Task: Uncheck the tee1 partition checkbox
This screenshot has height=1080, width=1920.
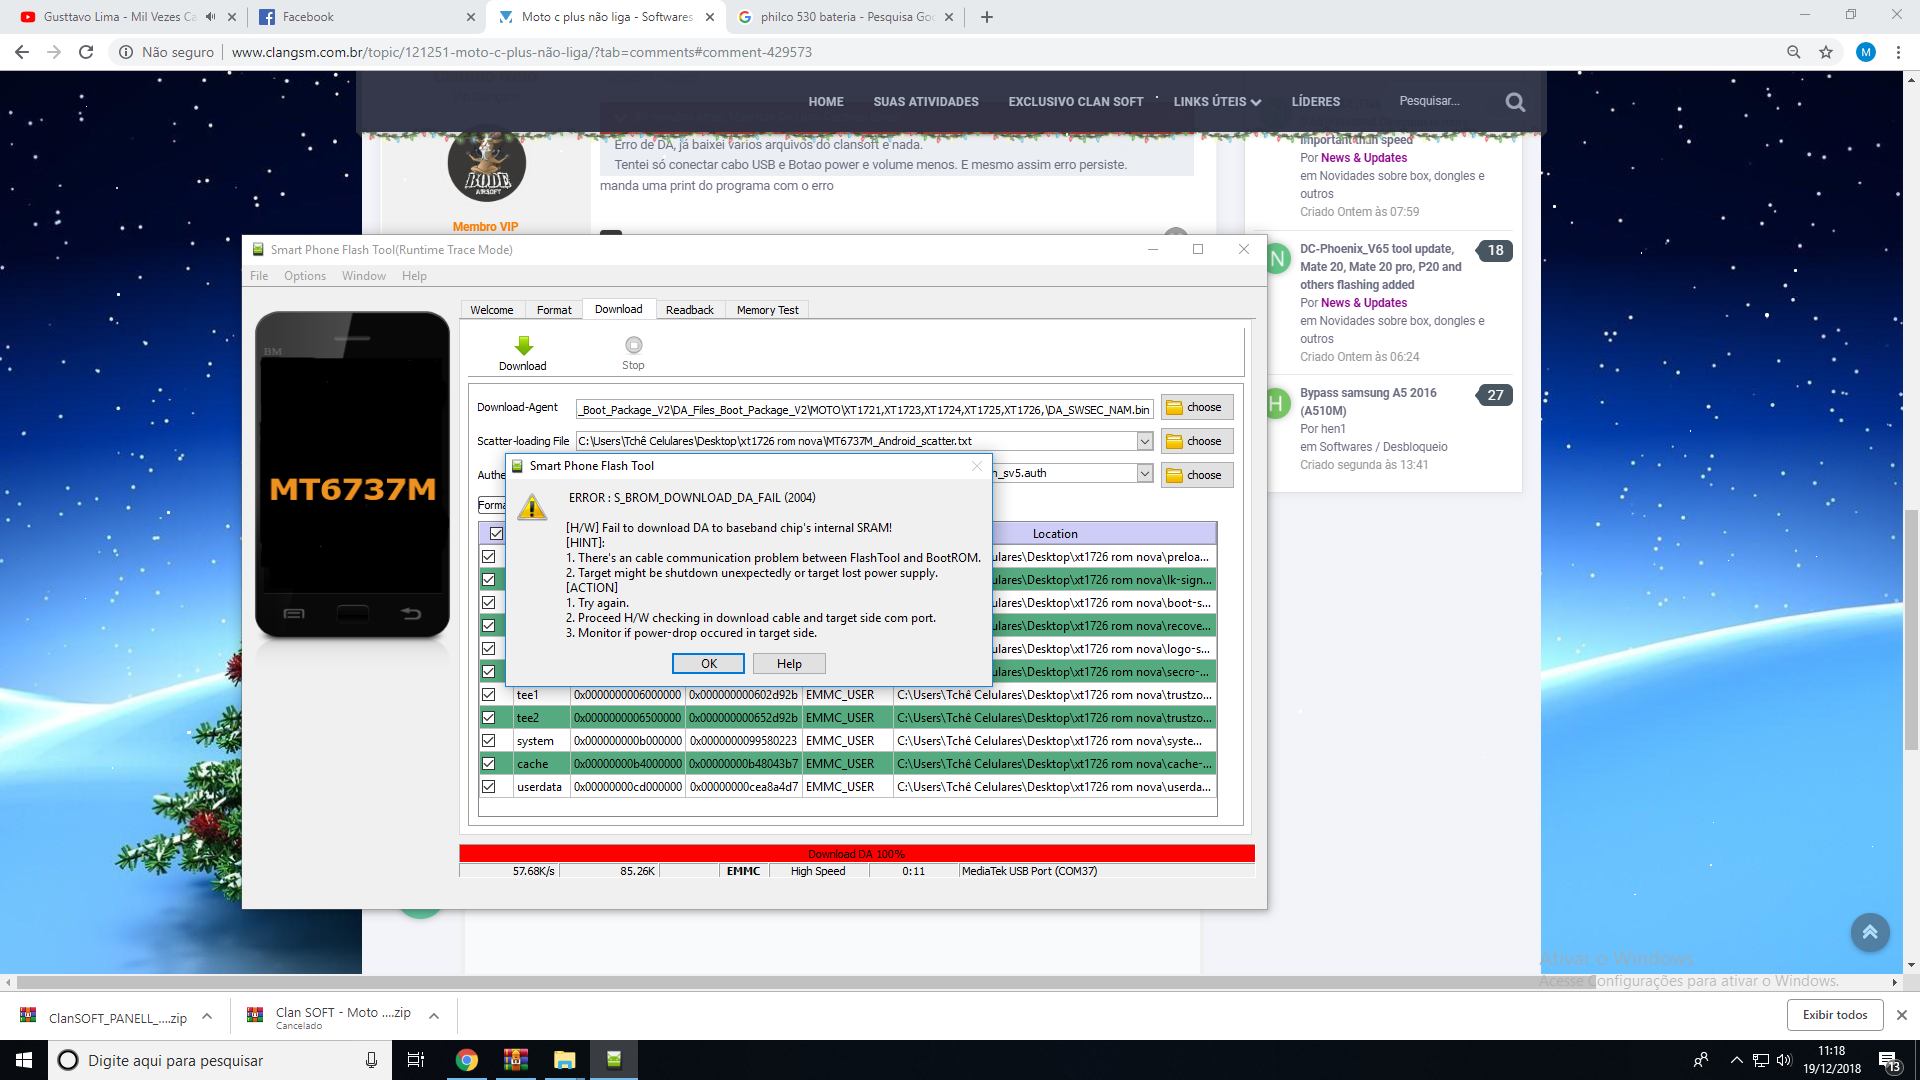Action: (x=488, y=694)
